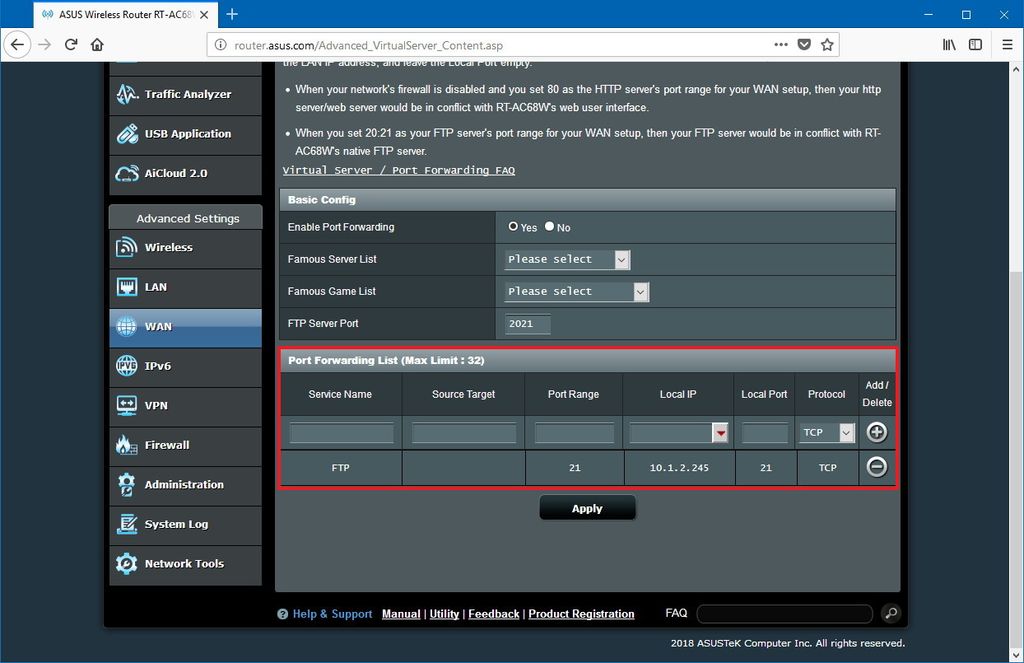Click the Apply button
Viewport: 1024px width, 663px height.
coord(587,508)
